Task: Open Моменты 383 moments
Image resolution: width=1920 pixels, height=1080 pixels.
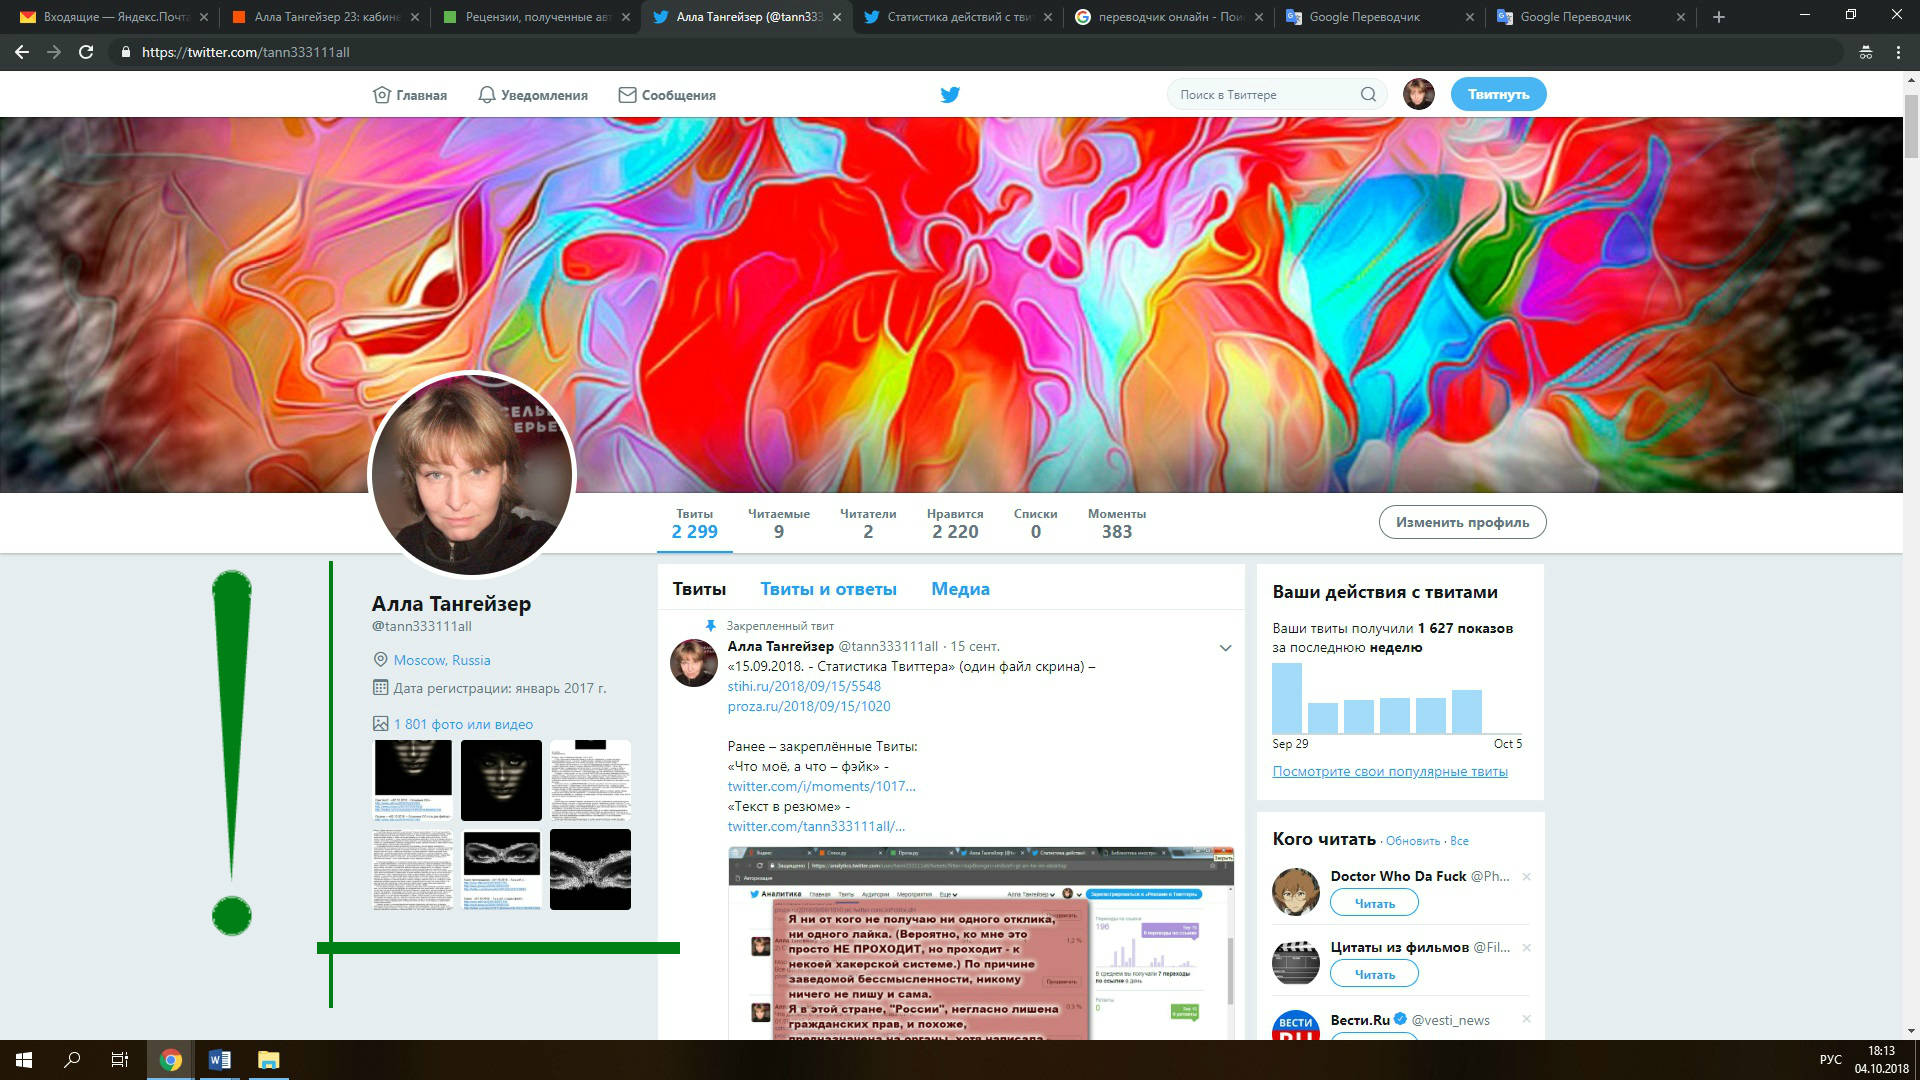Action: (x=1117, y=523)
